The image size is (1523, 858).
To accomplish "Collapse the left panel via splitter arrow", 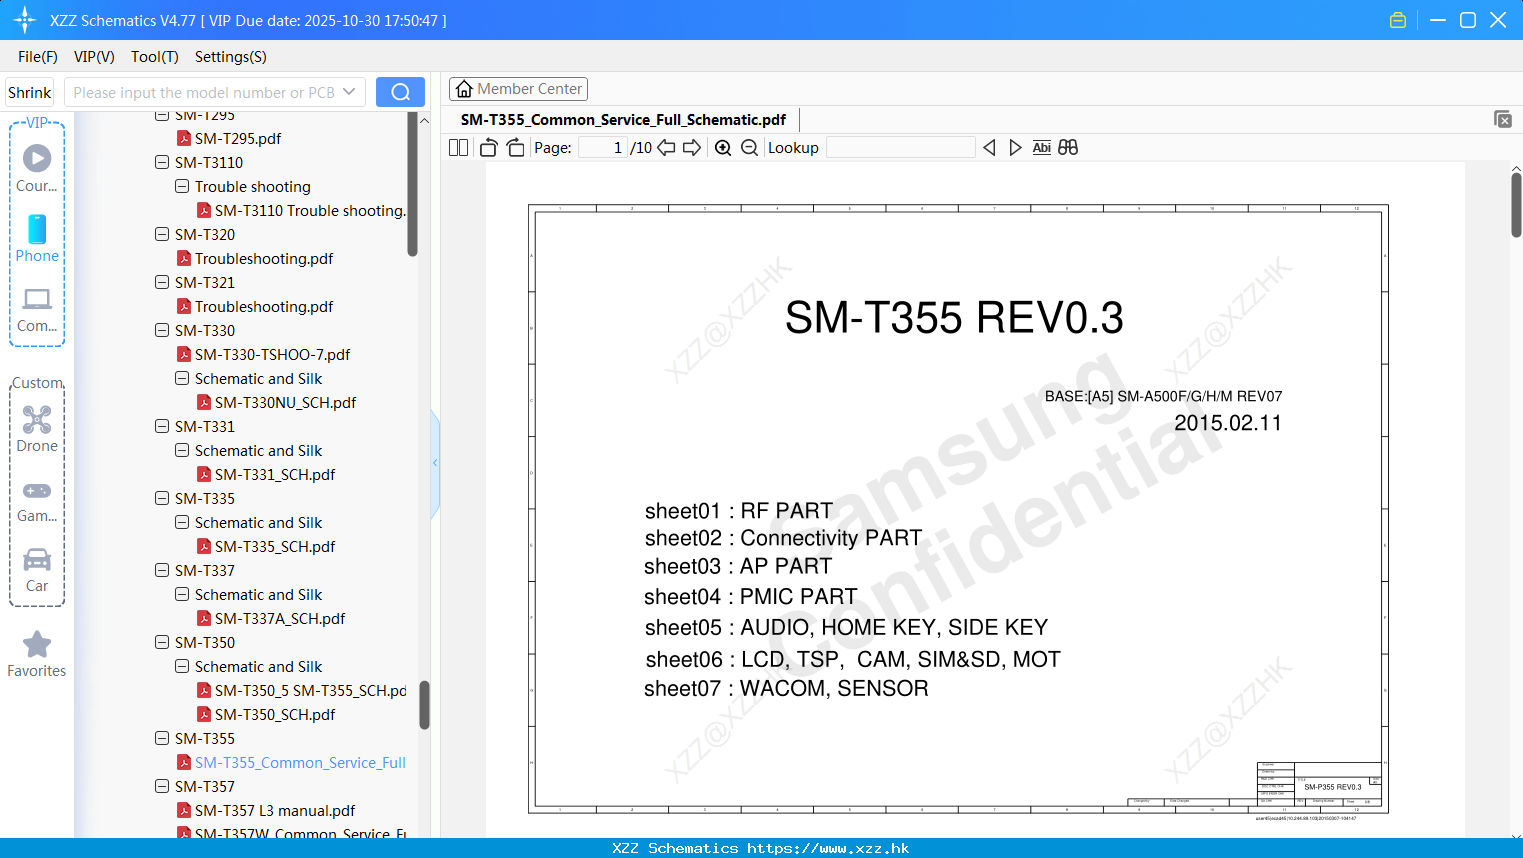I will (435, 462).
